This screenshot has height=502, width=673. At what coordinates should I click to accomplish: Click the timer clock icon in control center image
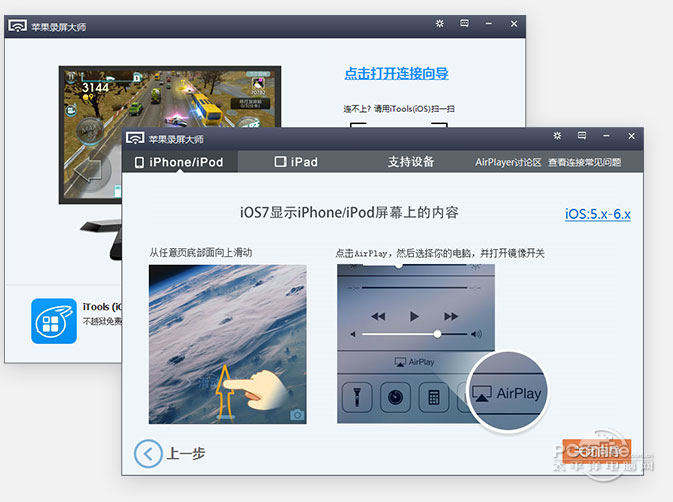point(395,397)
